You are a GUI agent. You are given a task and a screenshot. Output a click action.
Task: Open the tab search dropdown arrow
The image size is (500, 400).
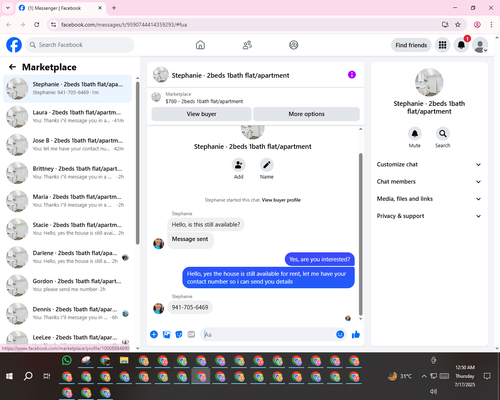coord(8,8)
